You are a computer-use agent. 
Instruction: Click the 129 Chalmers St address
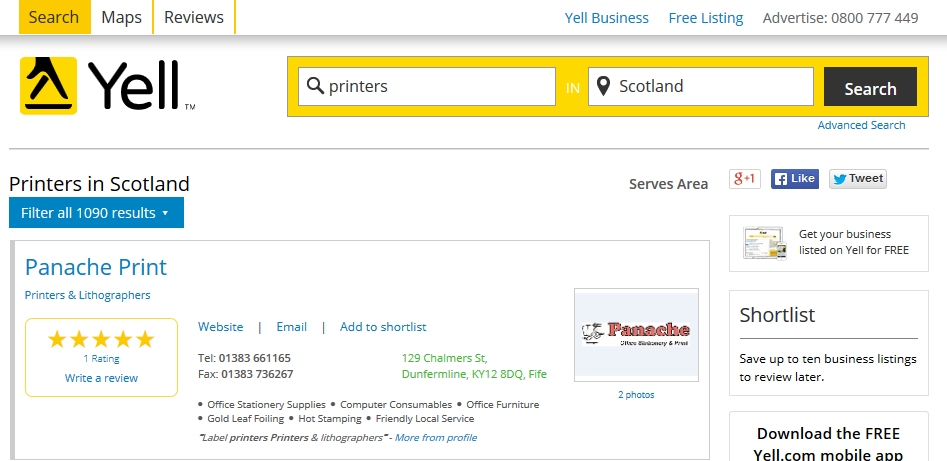474,366
